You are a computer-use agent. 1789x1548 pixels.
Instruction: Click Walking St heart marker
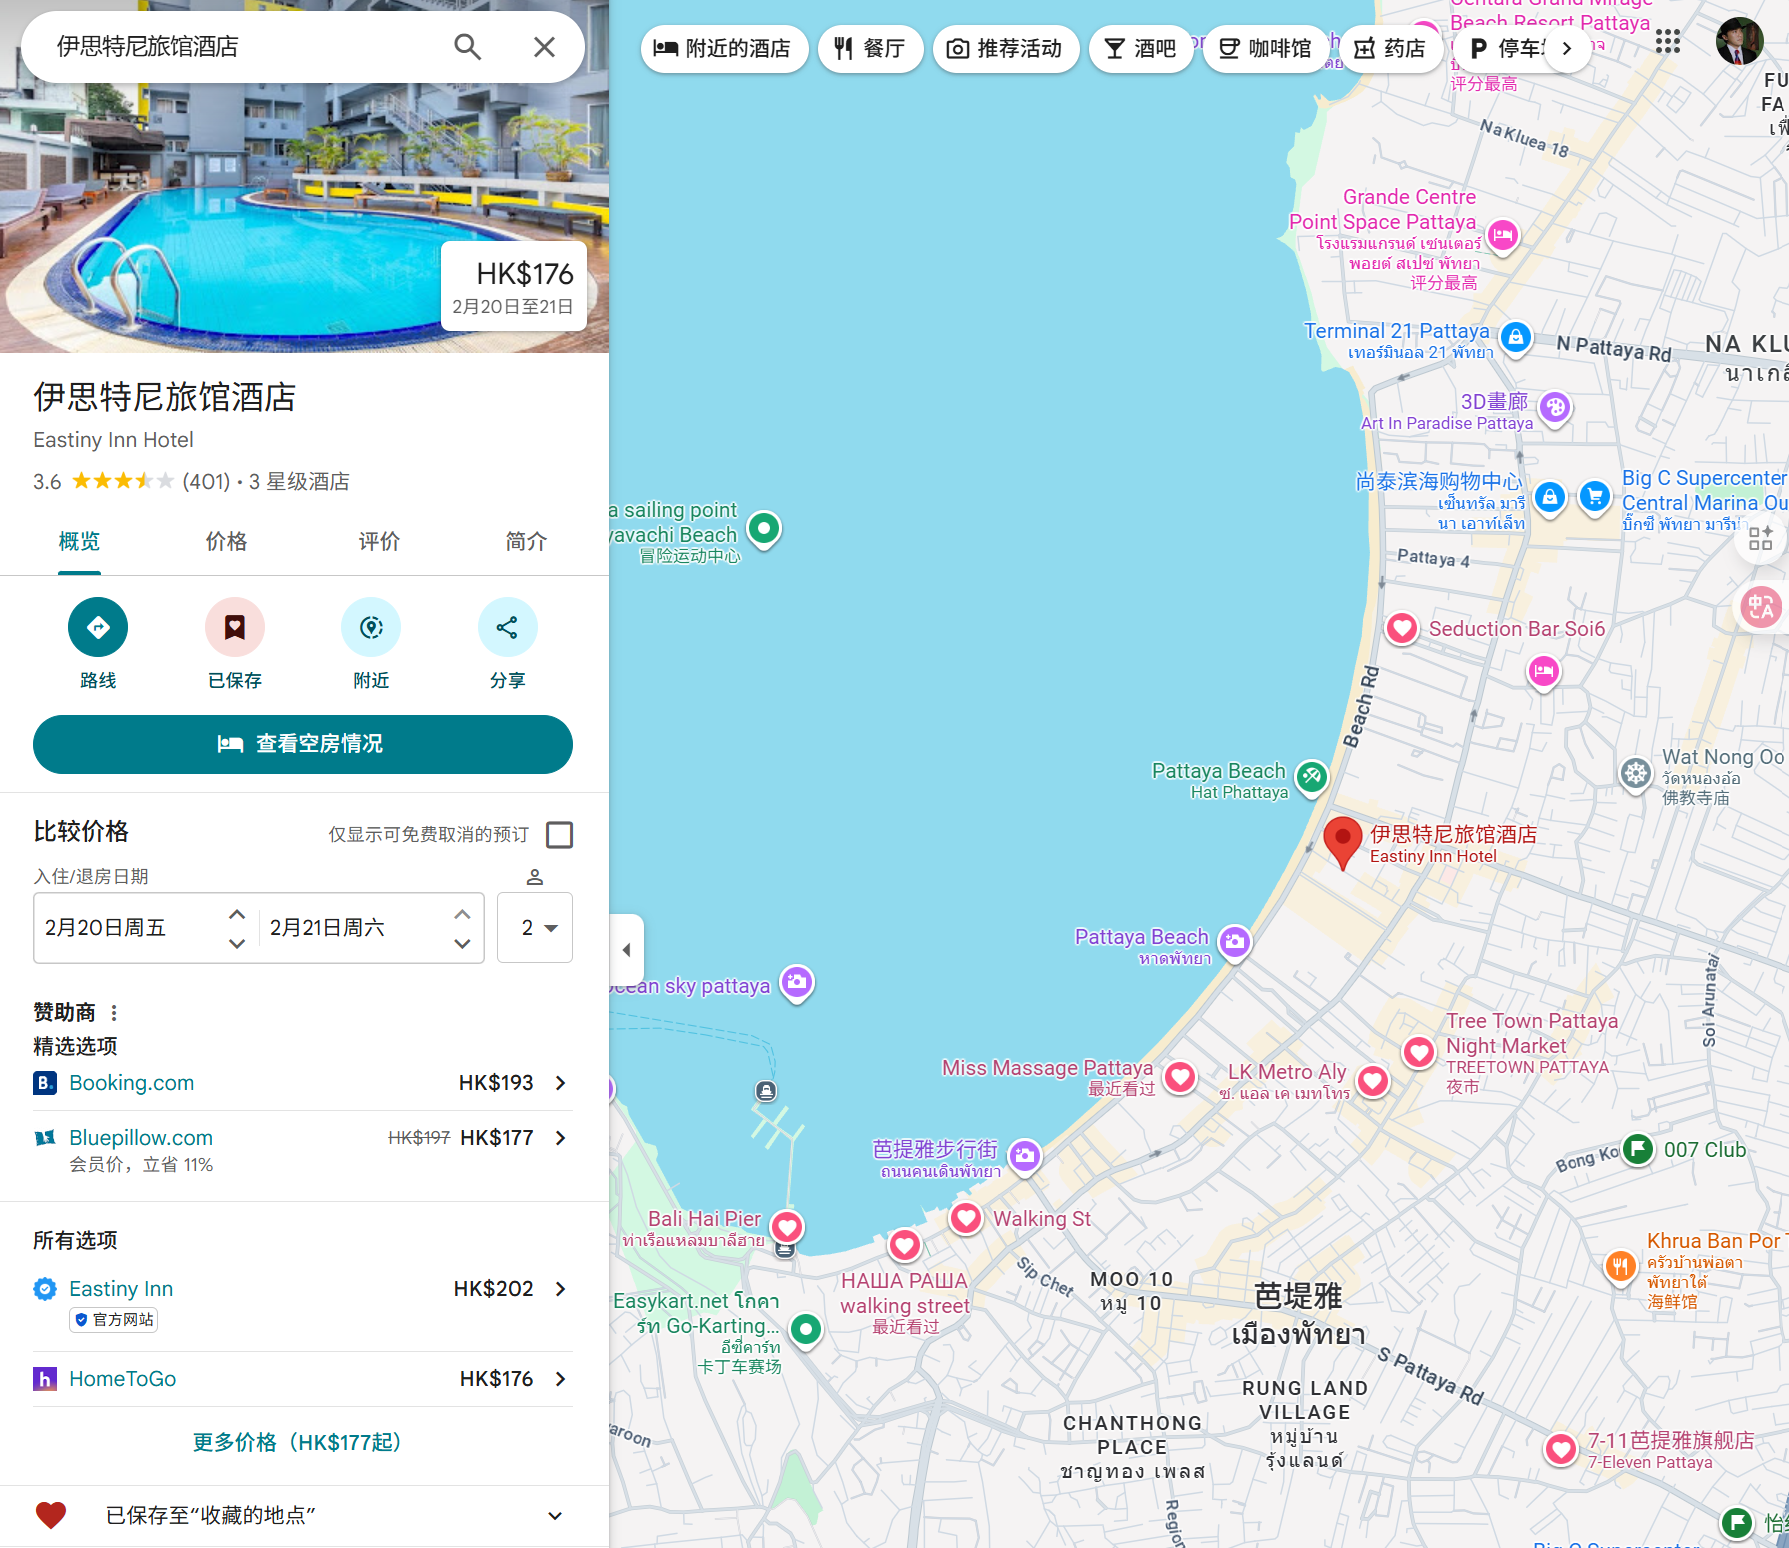(966, 1217)
